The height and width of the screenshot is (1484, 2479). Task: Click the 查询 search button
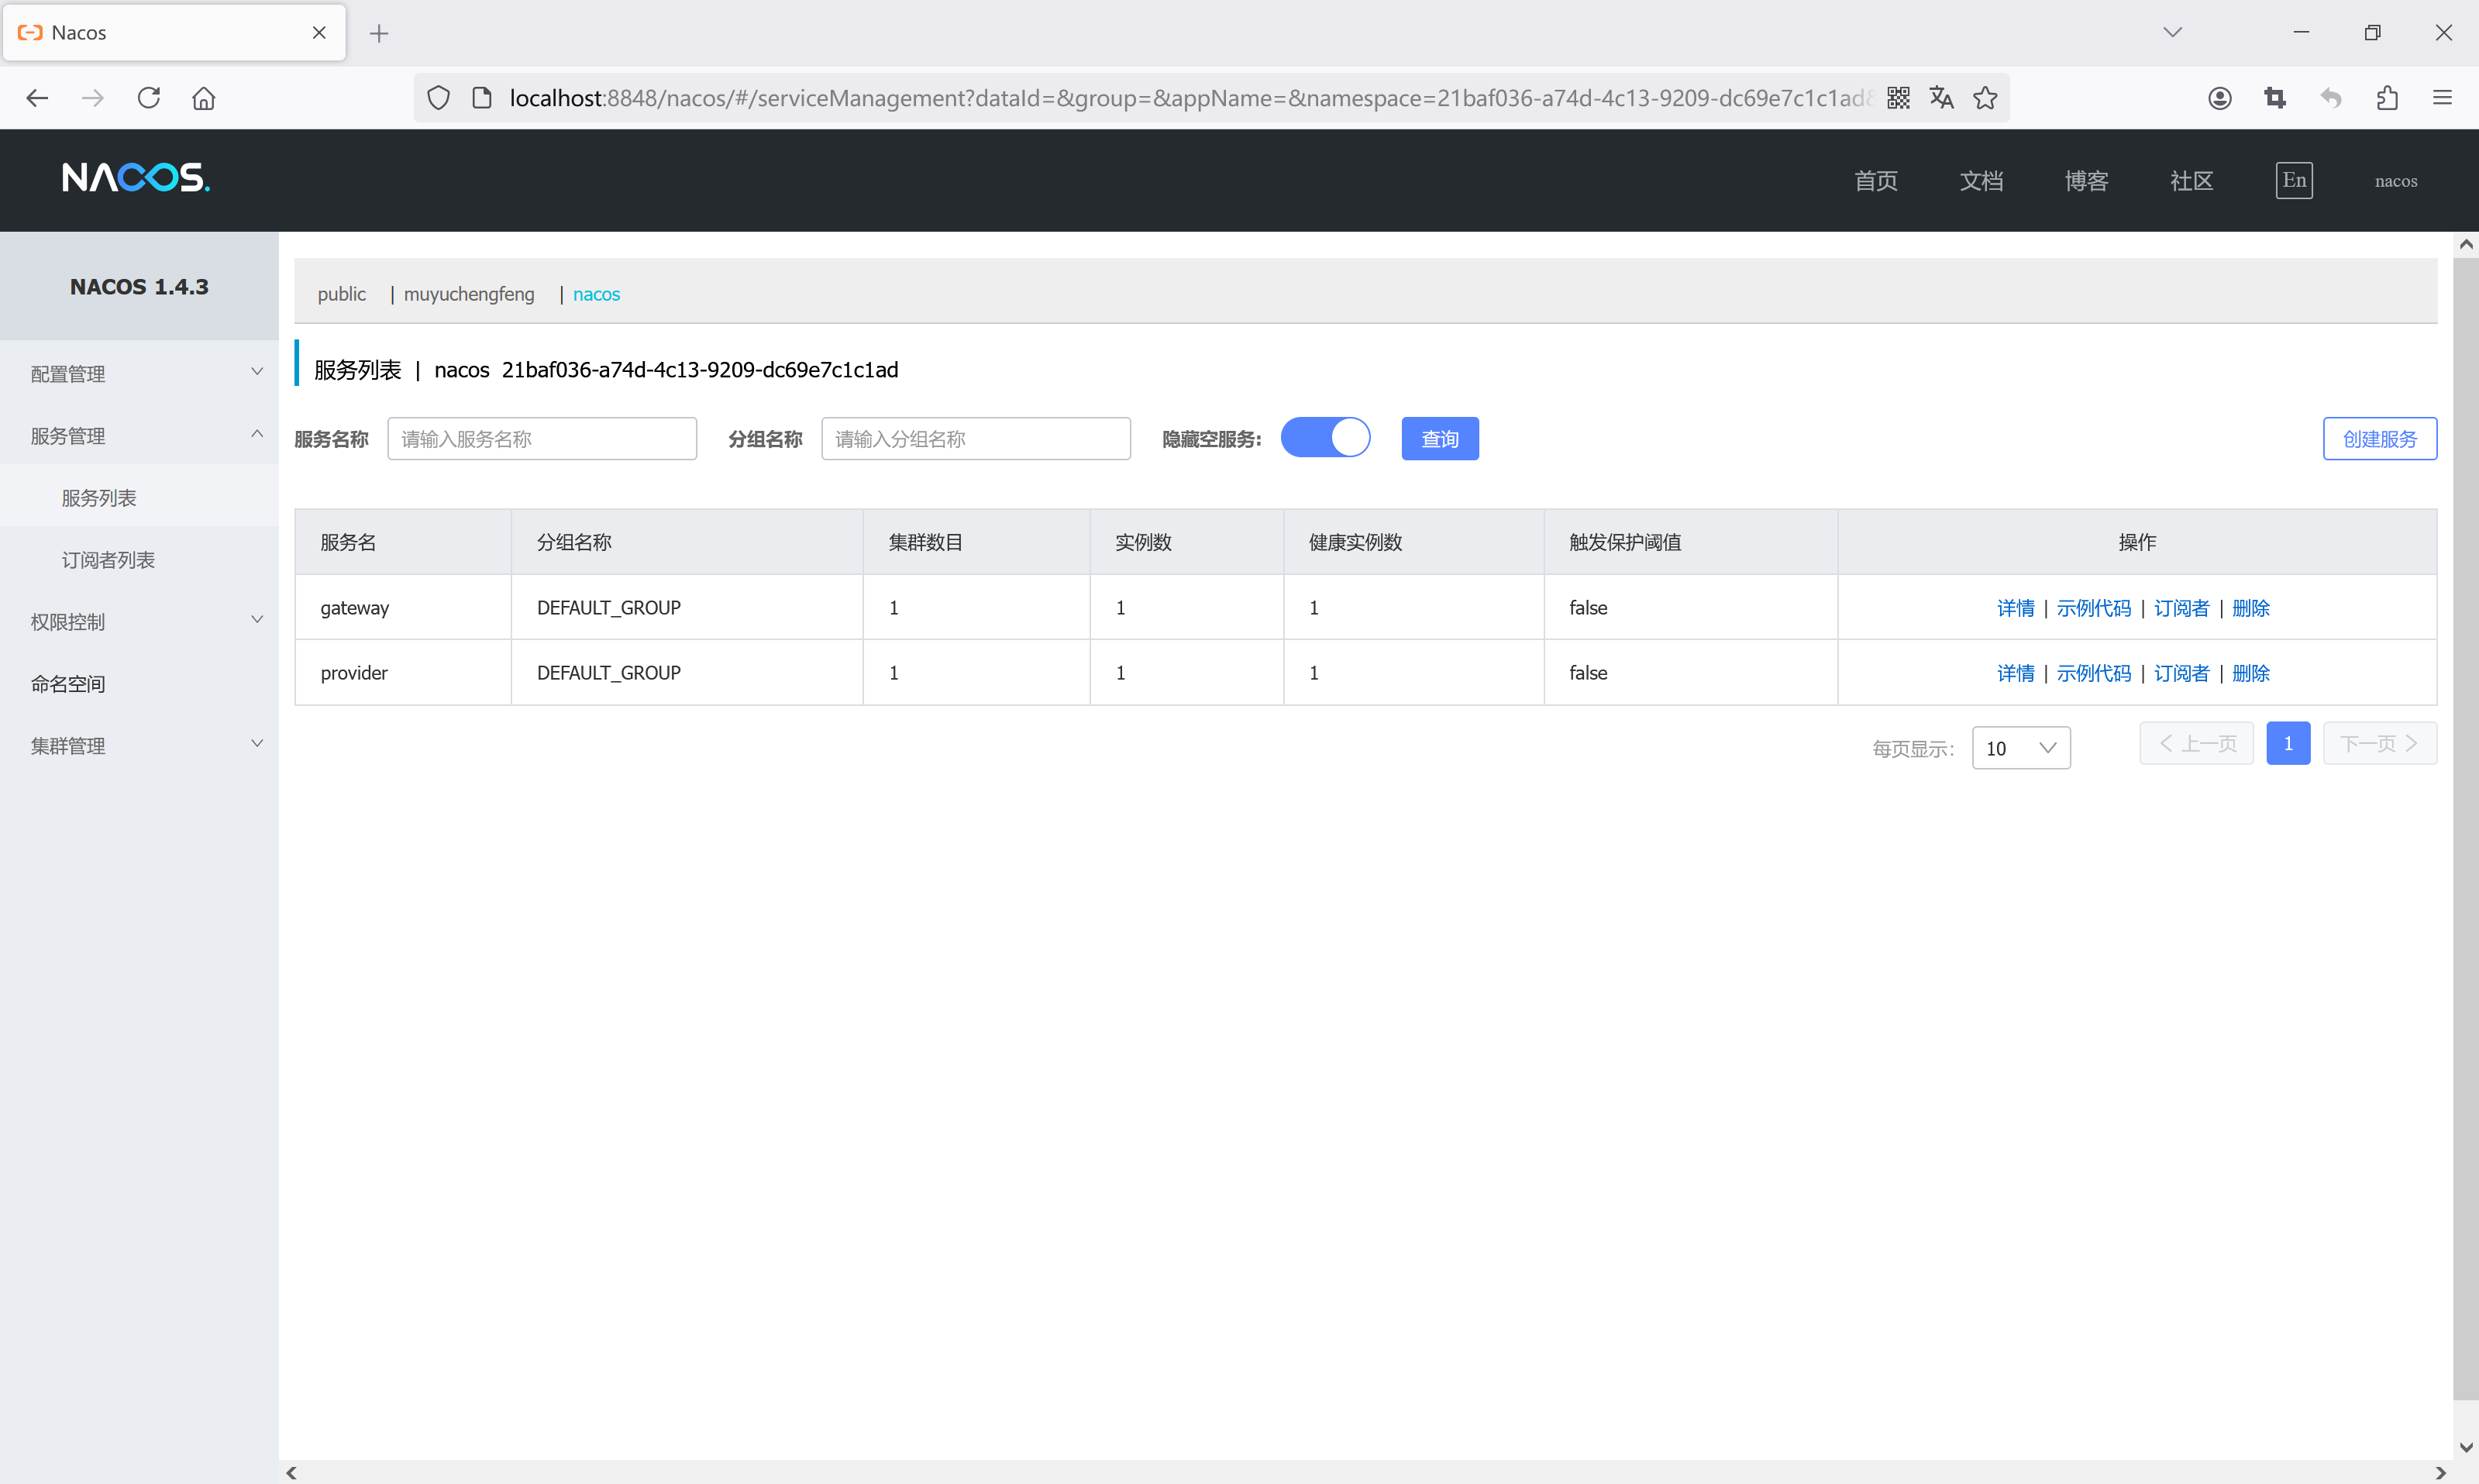tap(1439, 439)
